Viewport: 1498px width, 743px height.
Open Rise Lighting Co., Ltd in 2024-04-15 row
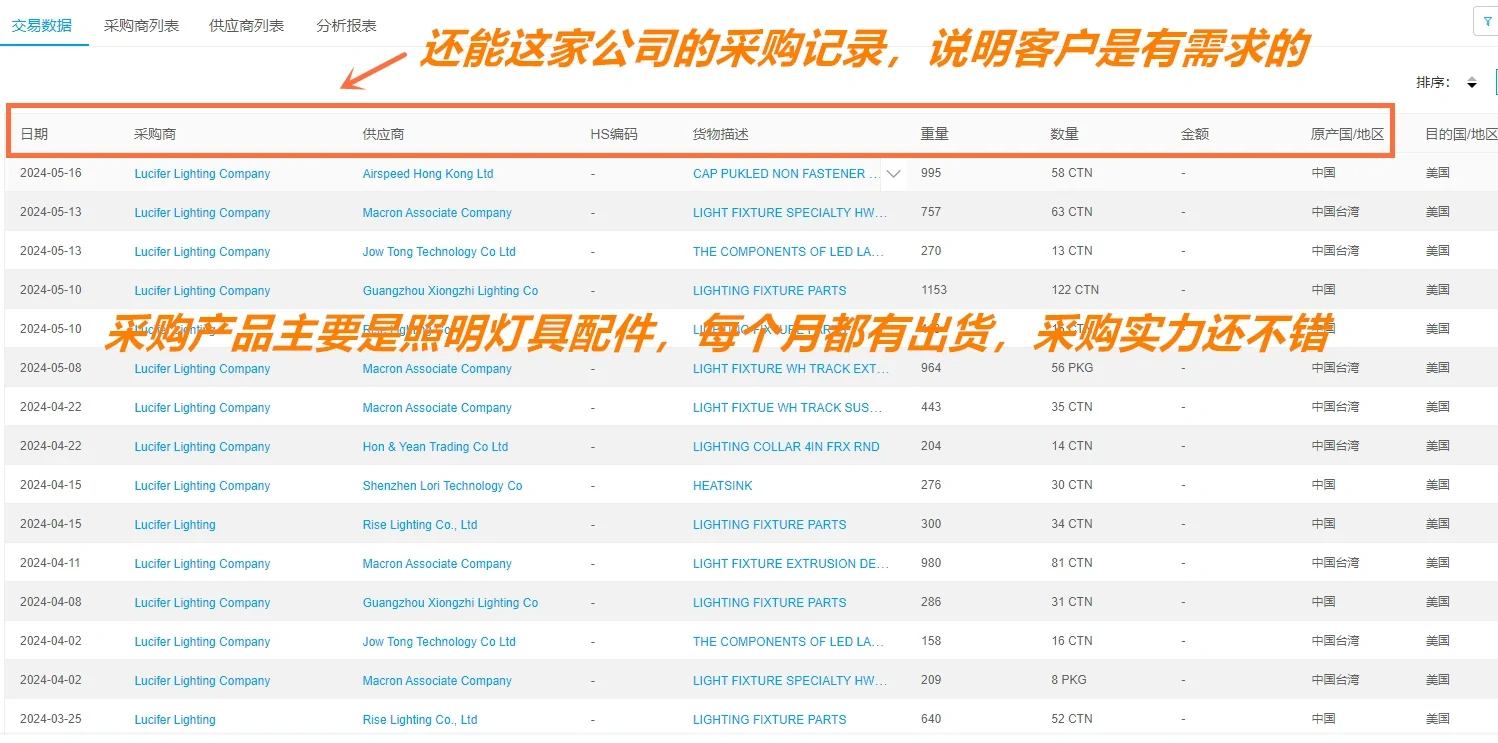pos(420,525)
